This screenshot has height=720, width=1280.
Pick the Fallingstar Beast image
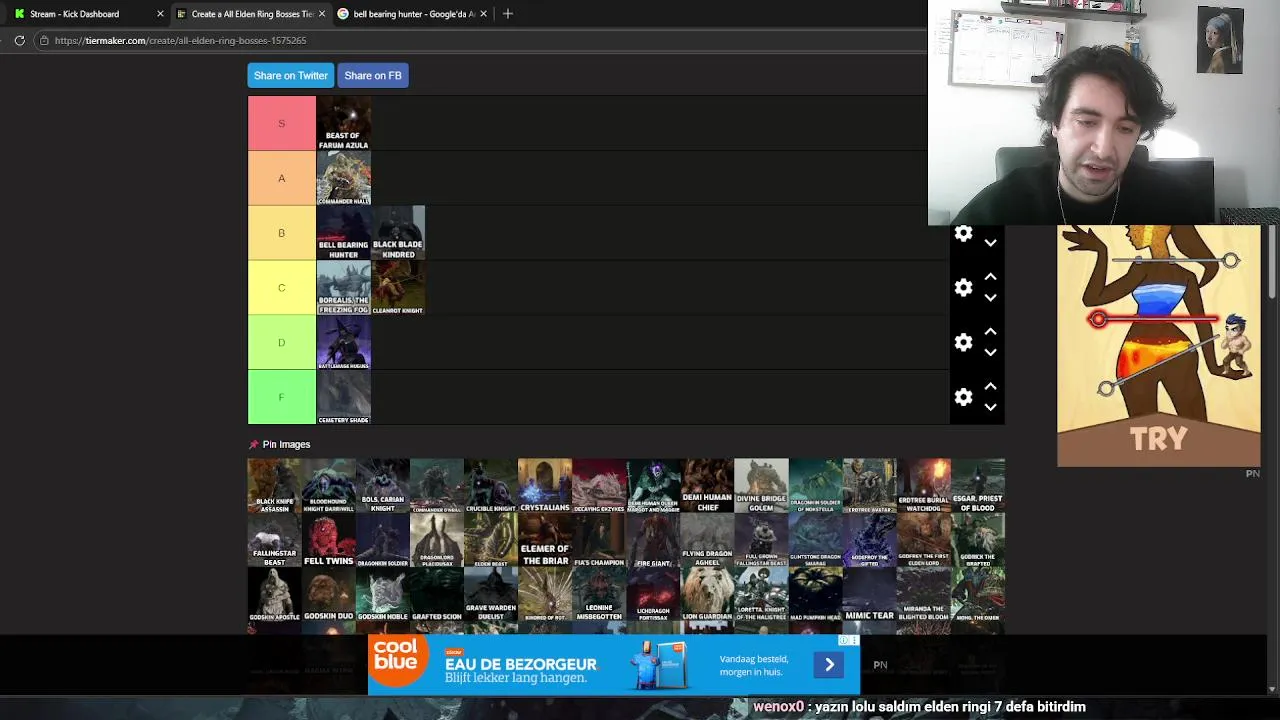click(x=275, y=540)
